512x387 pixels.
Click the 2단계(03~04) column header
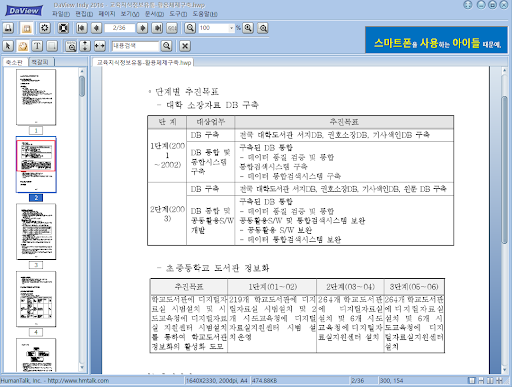tap(350, 287)
